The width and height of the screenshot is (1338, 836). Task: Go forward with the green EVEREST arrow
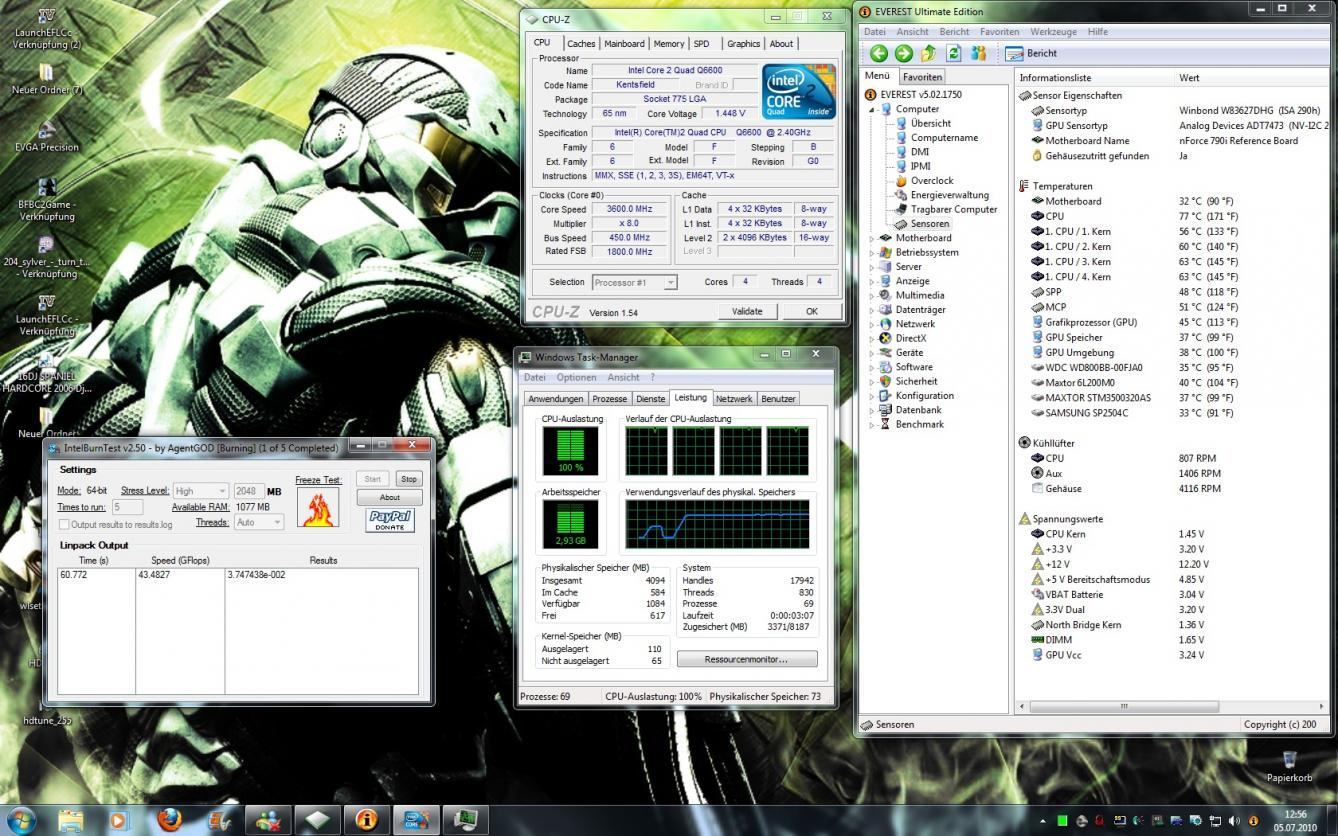pyautogui.click(x=904, y=54)
